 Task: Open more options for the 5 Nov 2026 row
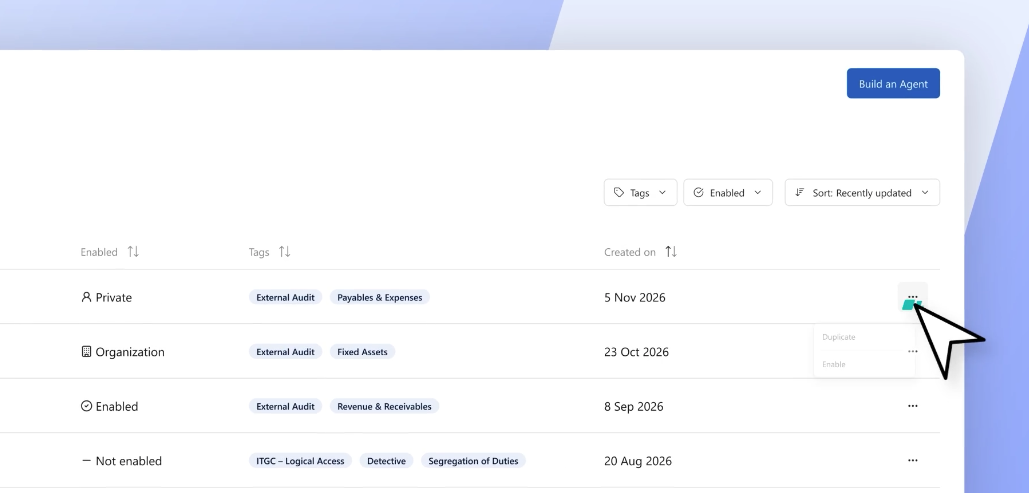tap(913, 297)
